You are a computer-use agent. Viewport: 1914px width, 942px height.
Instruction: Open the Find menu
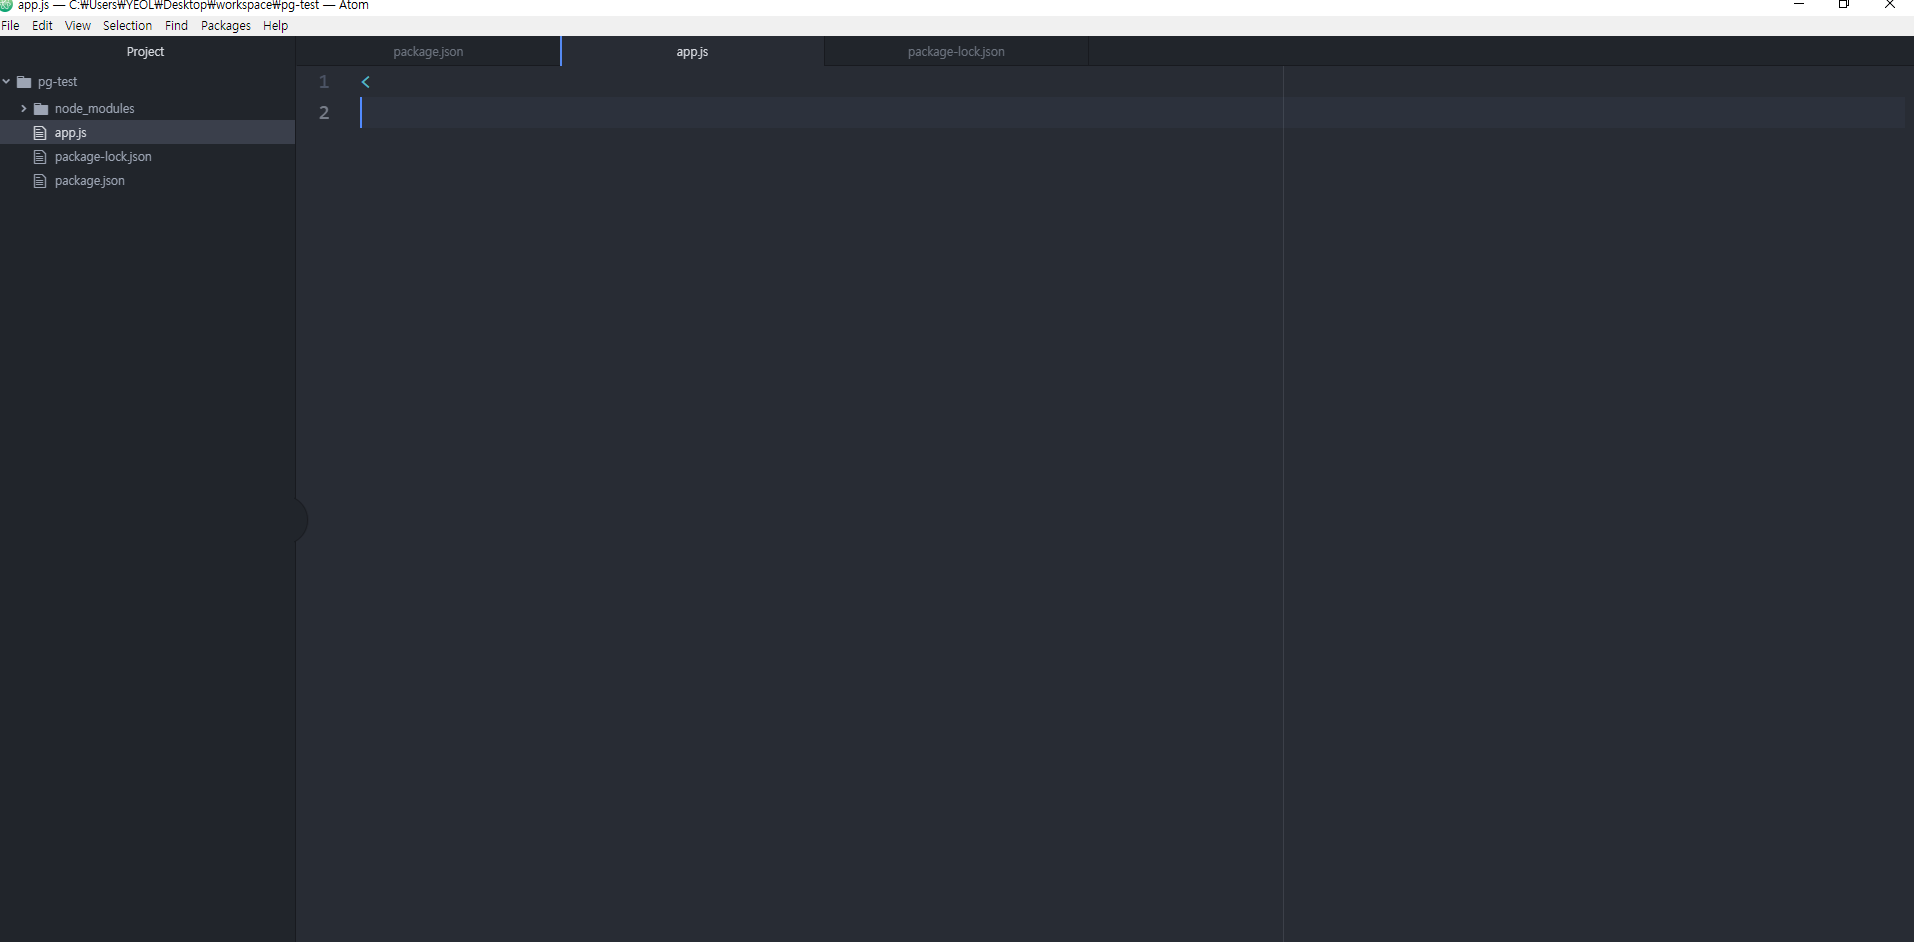click(x=176, y=26)
